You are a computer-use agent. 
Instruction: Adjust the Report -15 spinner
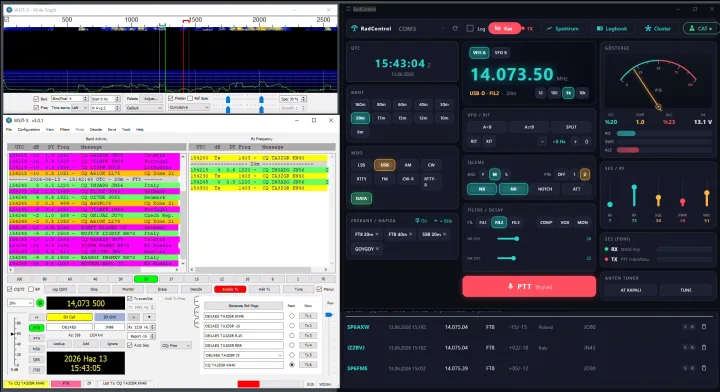(152, 336)
